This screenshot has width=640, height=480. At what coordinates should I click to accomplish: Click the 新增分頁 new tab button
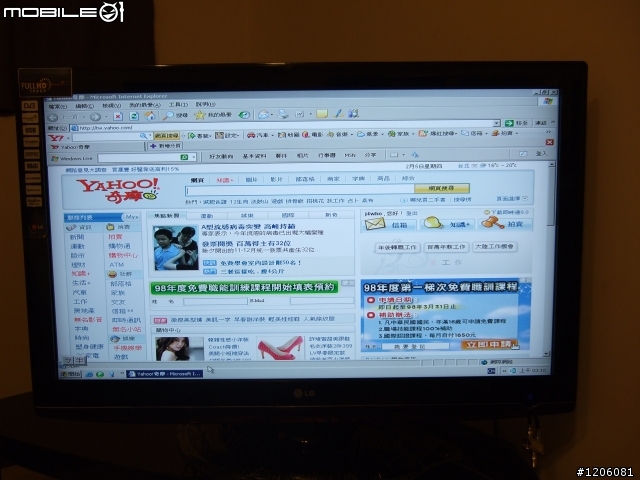(x=165, y=146)
